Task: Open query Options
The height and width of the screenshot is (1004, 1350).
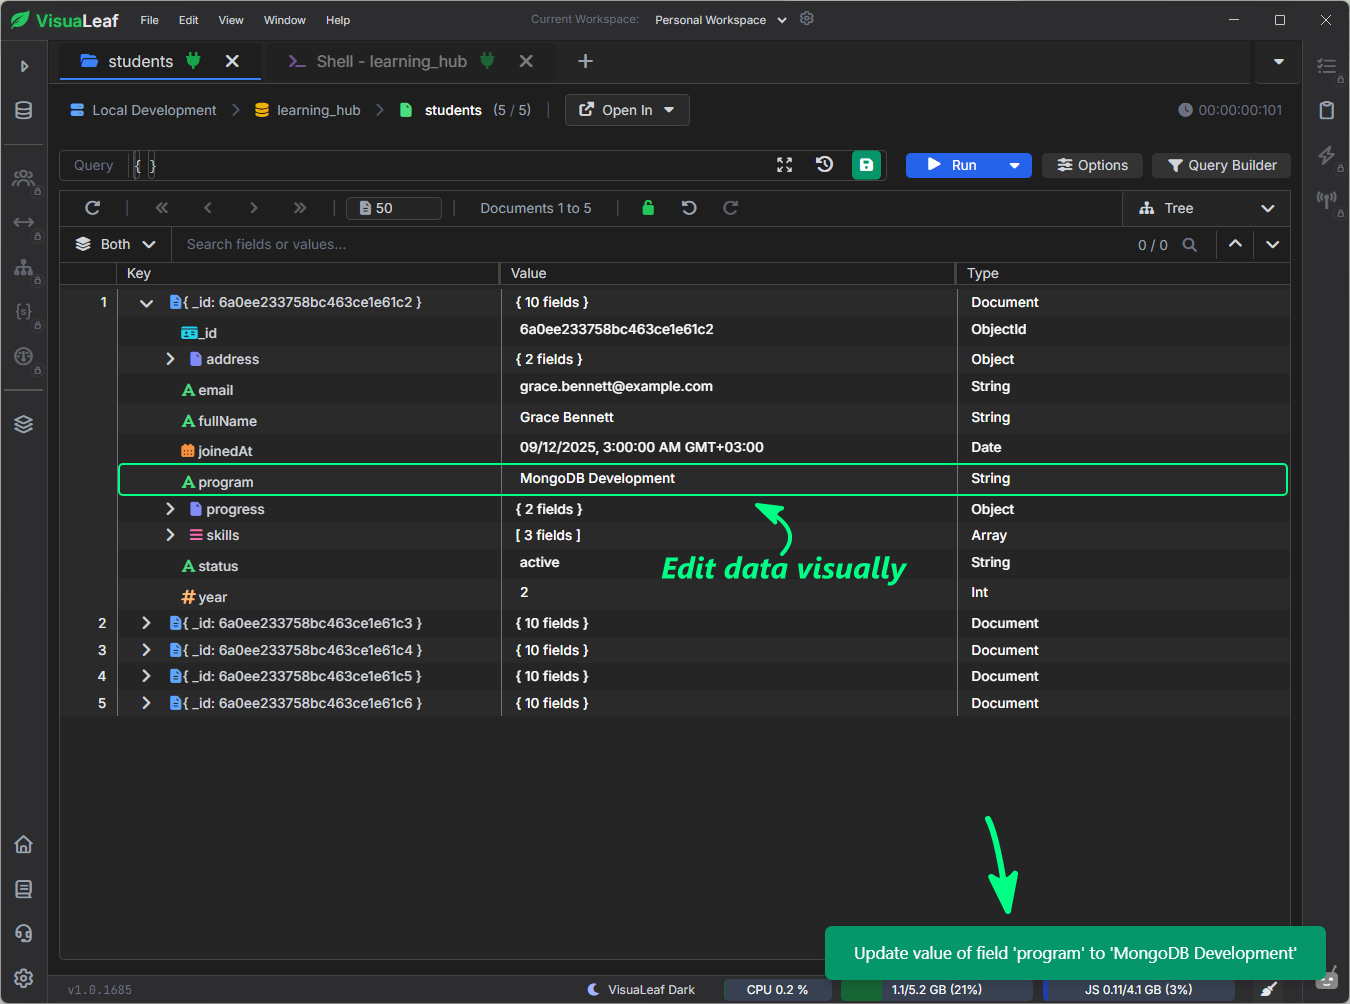Action: 1092,165
